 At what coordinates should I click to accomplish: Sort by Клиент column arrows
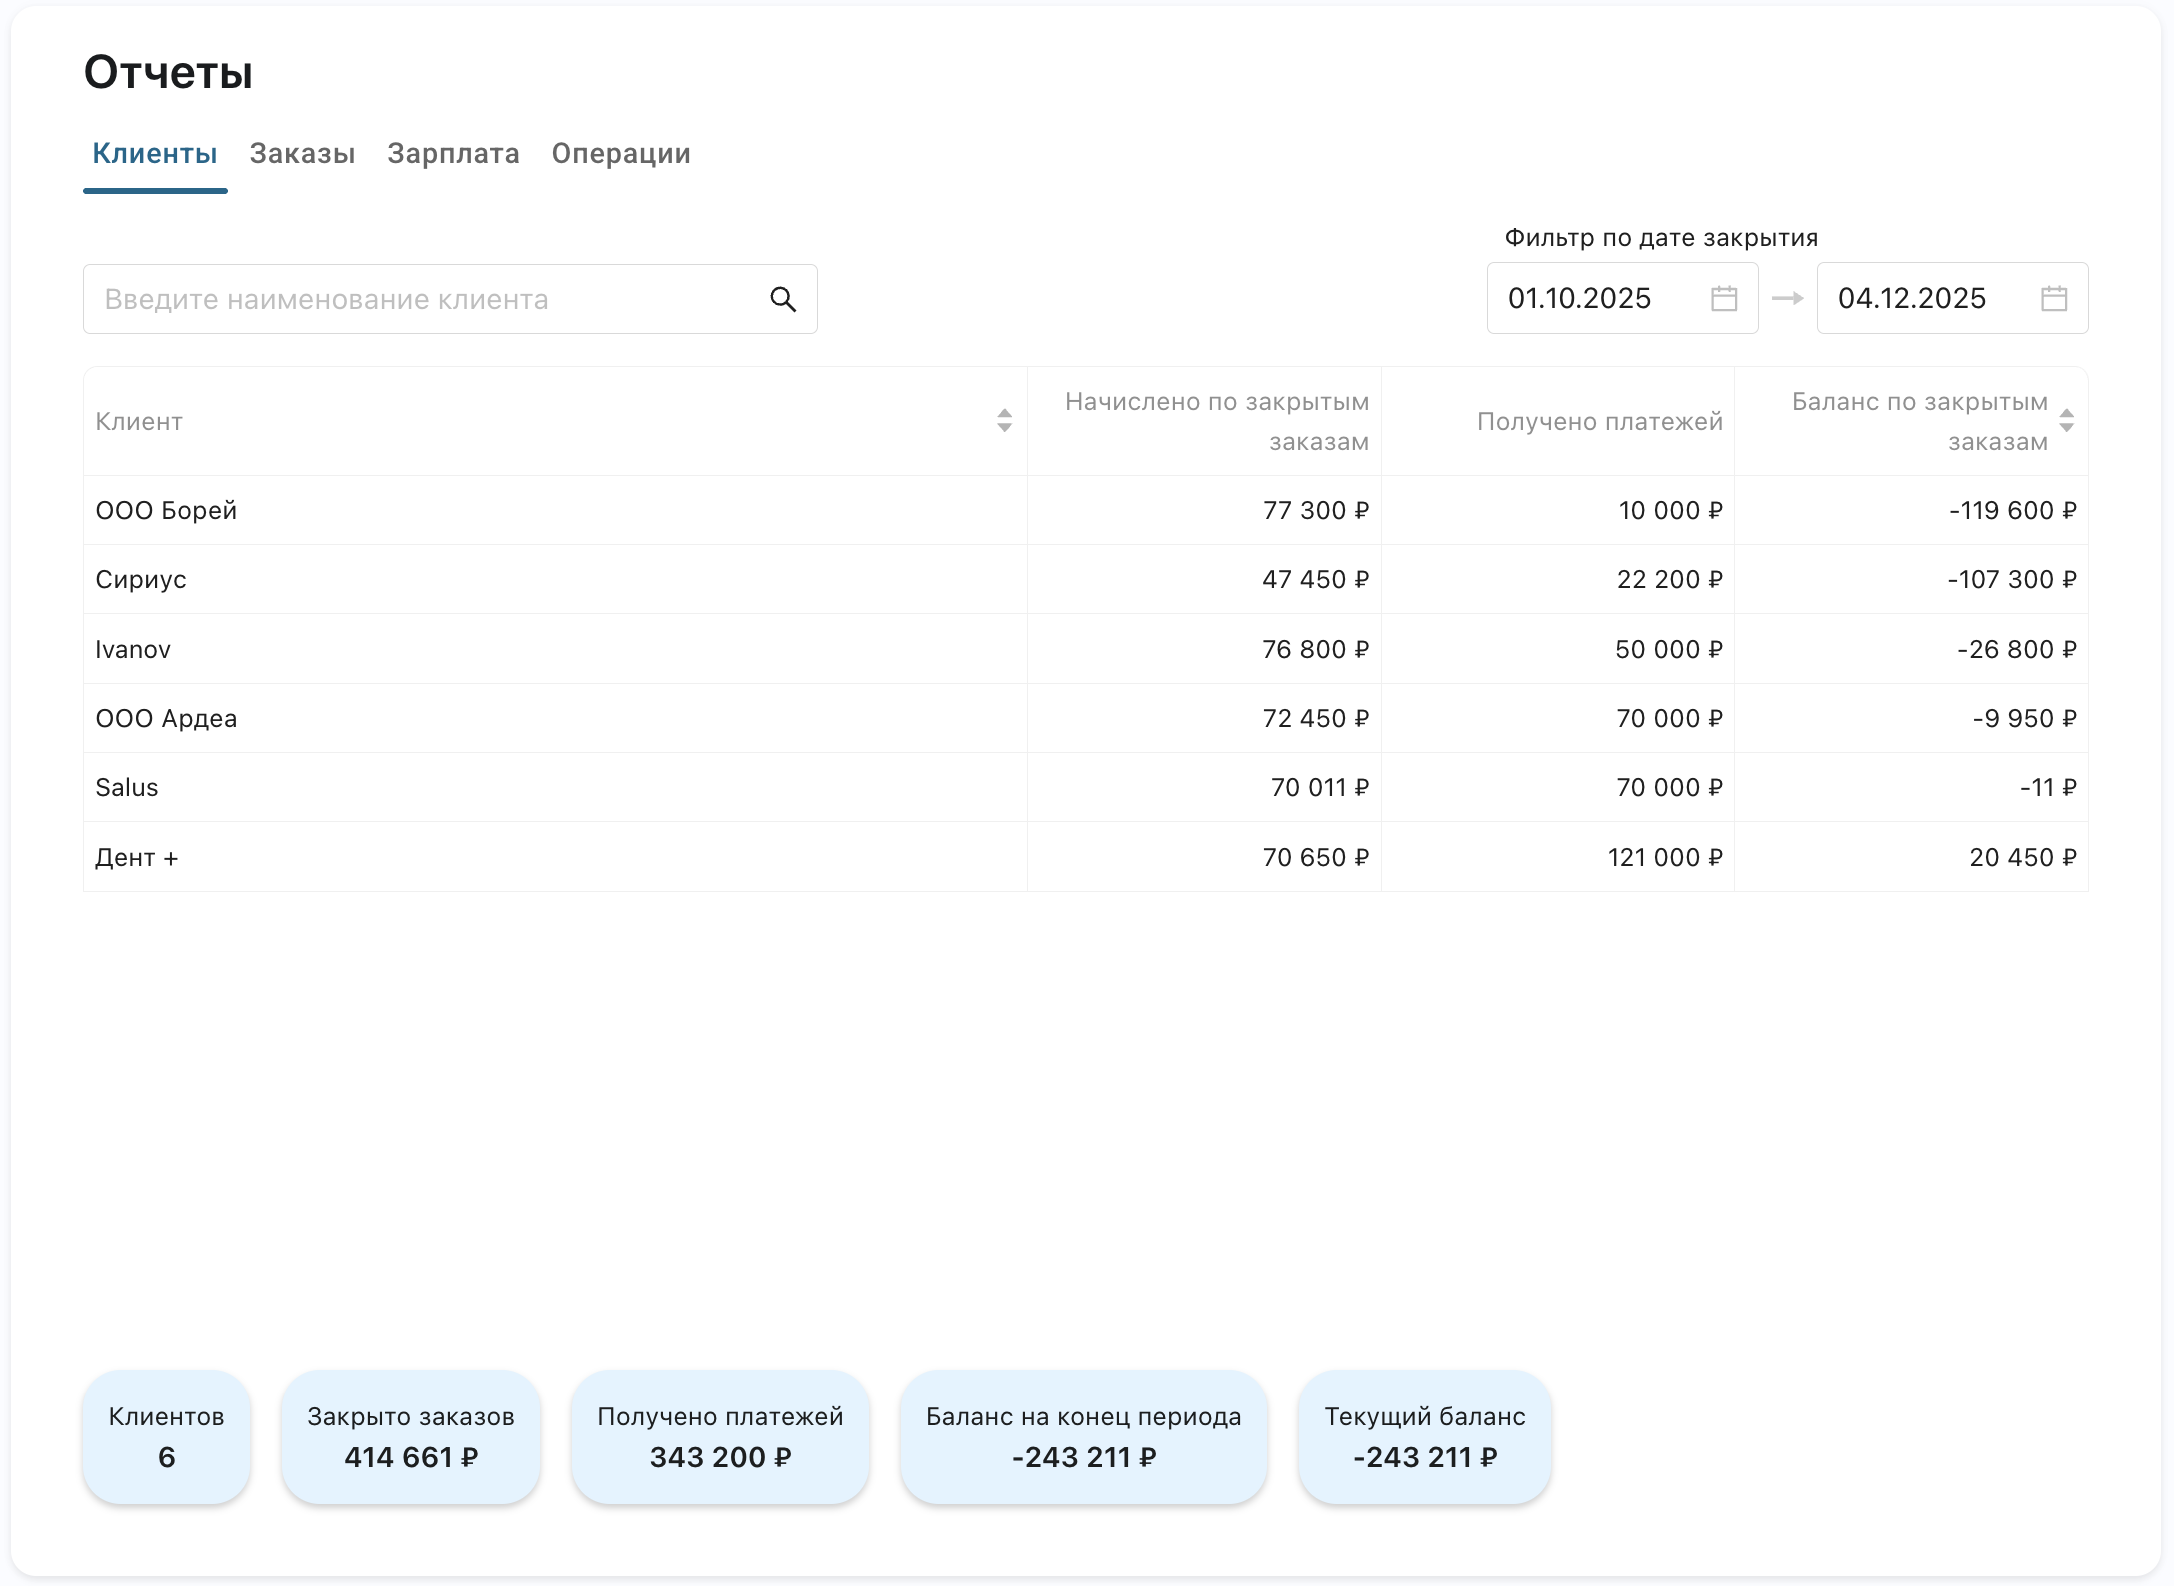[1004, 421]
